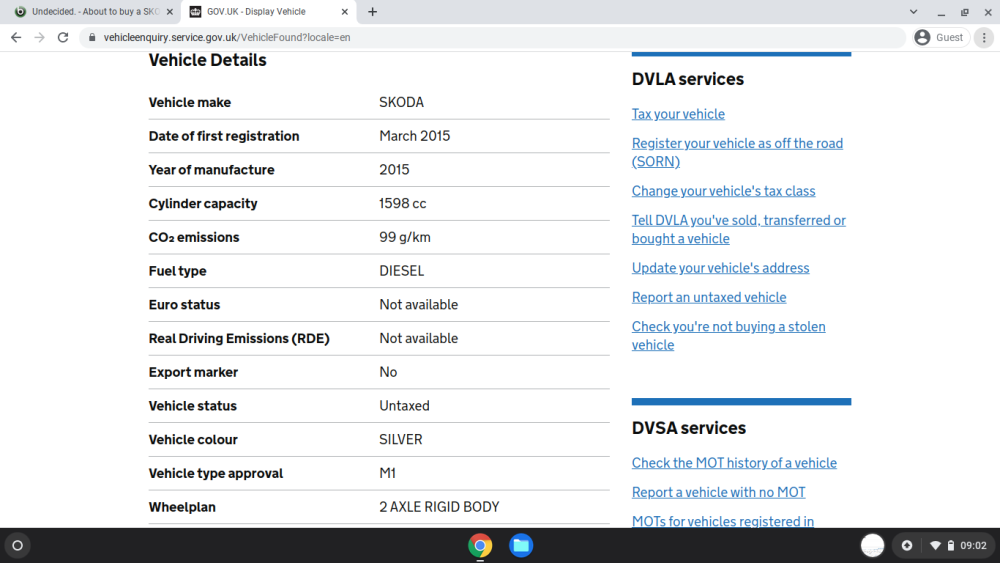
Task: Click the Wi-Fi status icon
Action: click(x=935, y=546)
